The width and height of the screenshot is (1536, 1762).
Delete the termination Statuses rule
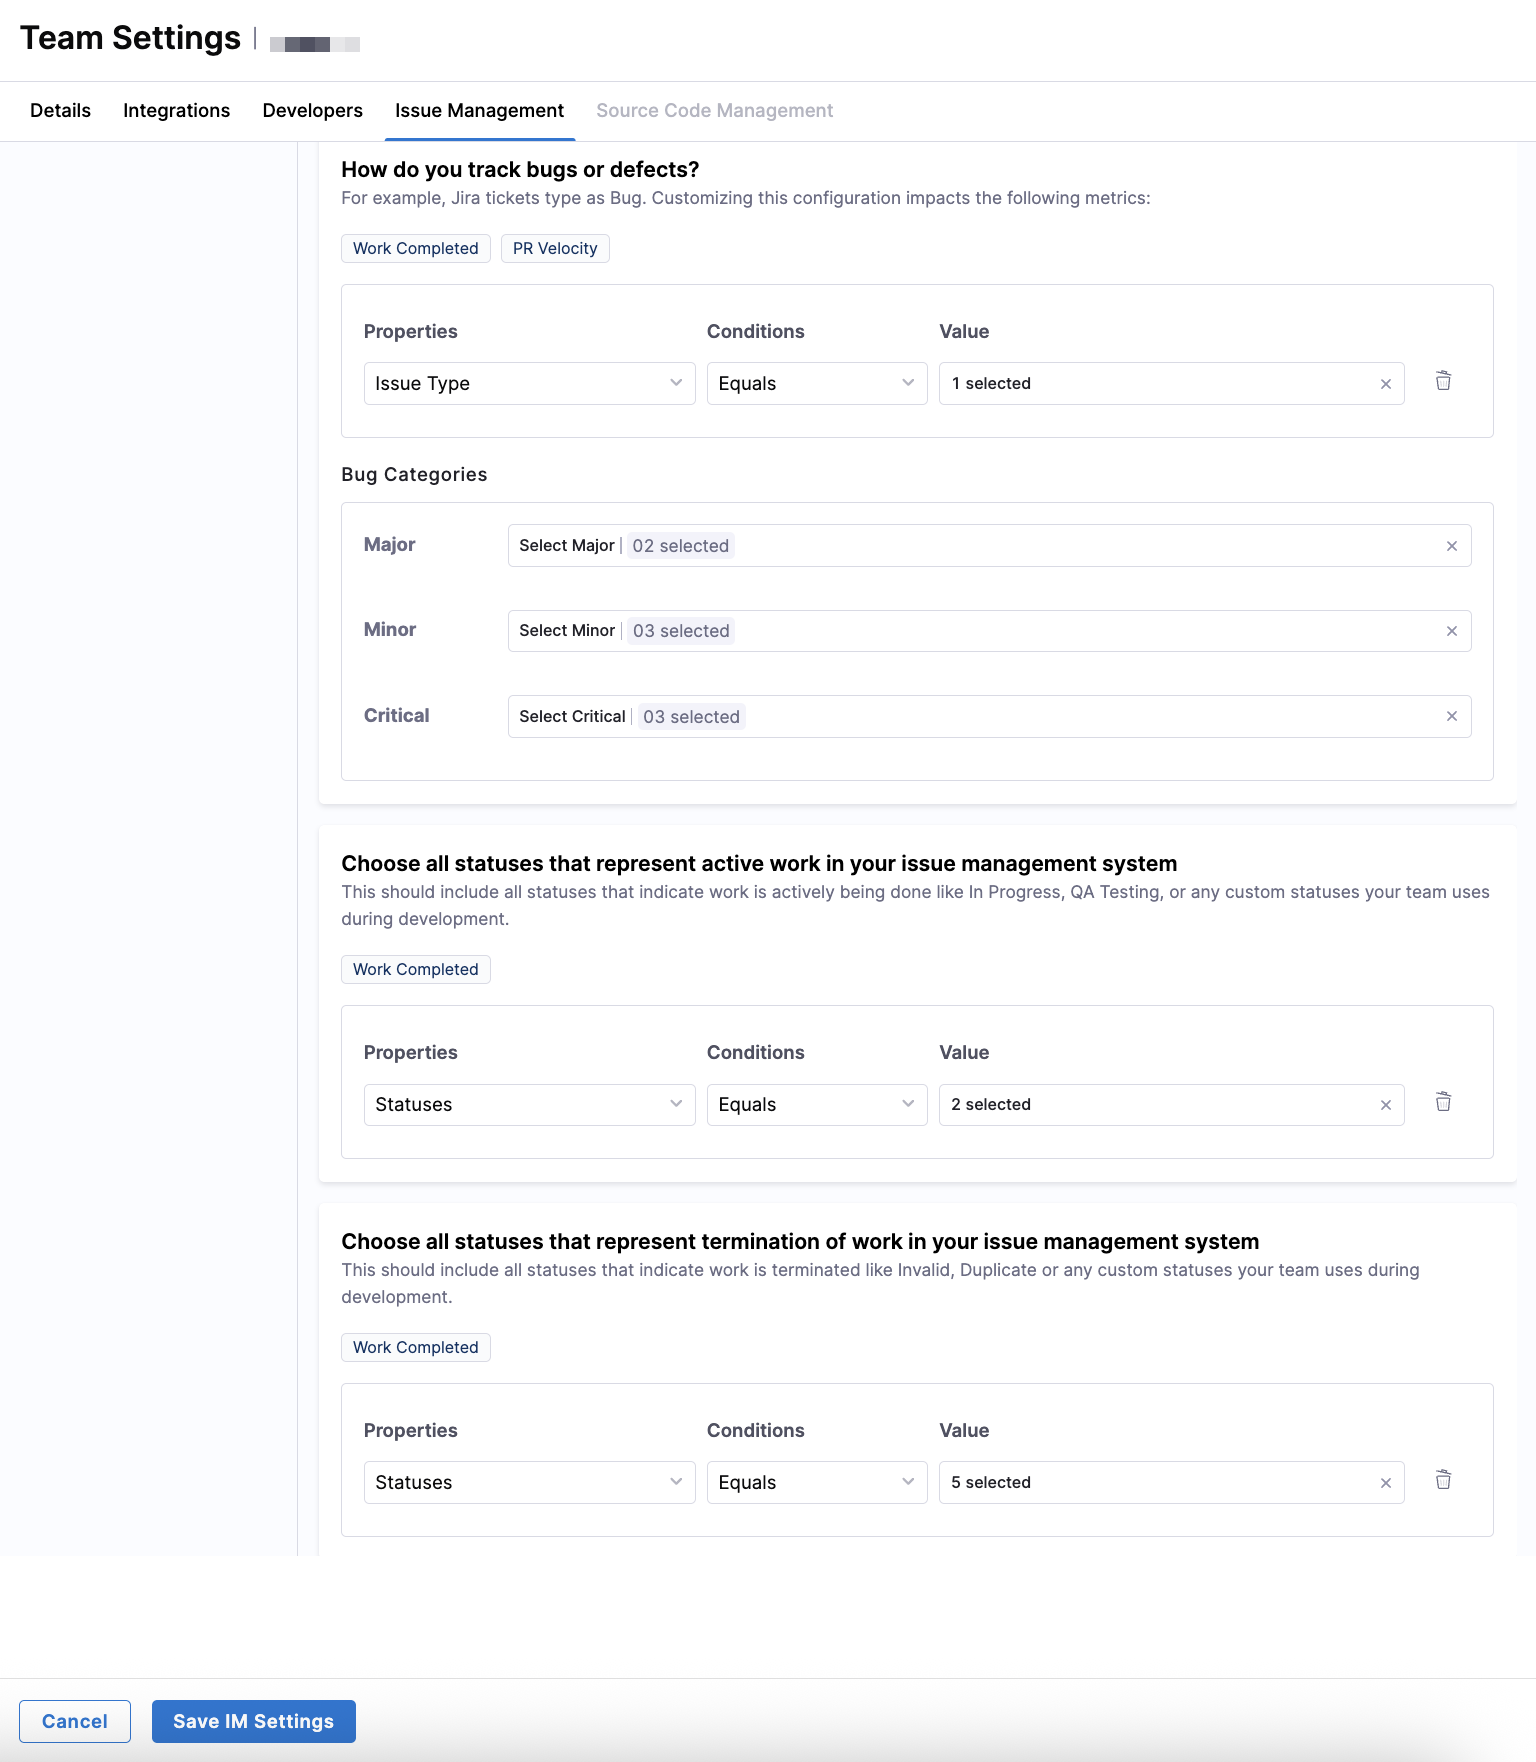(1443, 1480)
